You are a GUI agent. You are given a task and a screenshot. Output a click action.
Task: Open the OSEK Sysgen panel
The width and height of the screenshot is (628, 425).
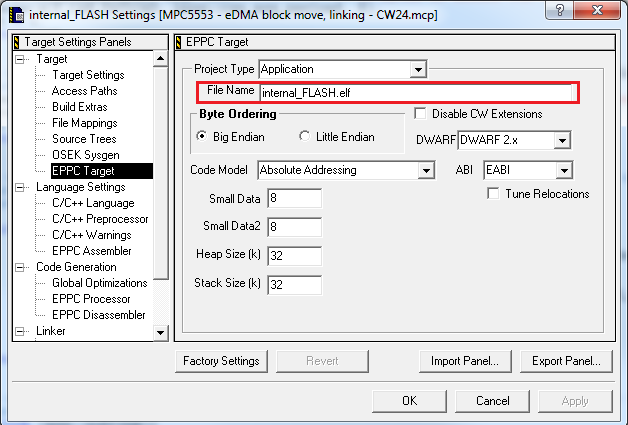[x=86, y=155]
